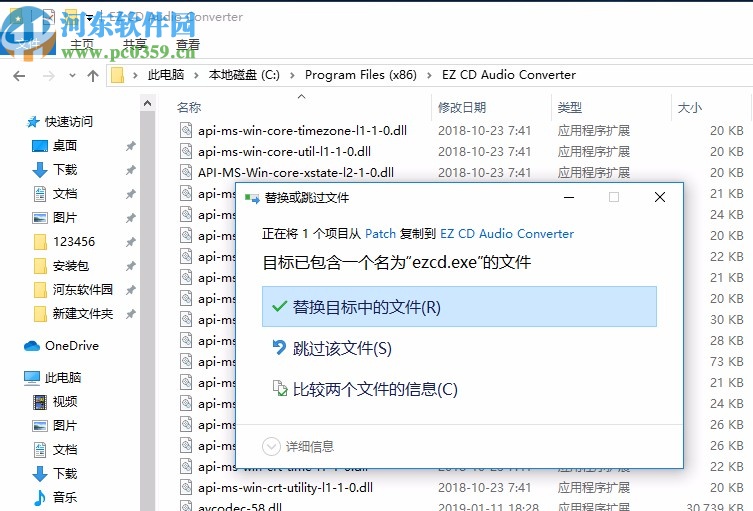Sort by 修改日期 column header

(462, 108)
